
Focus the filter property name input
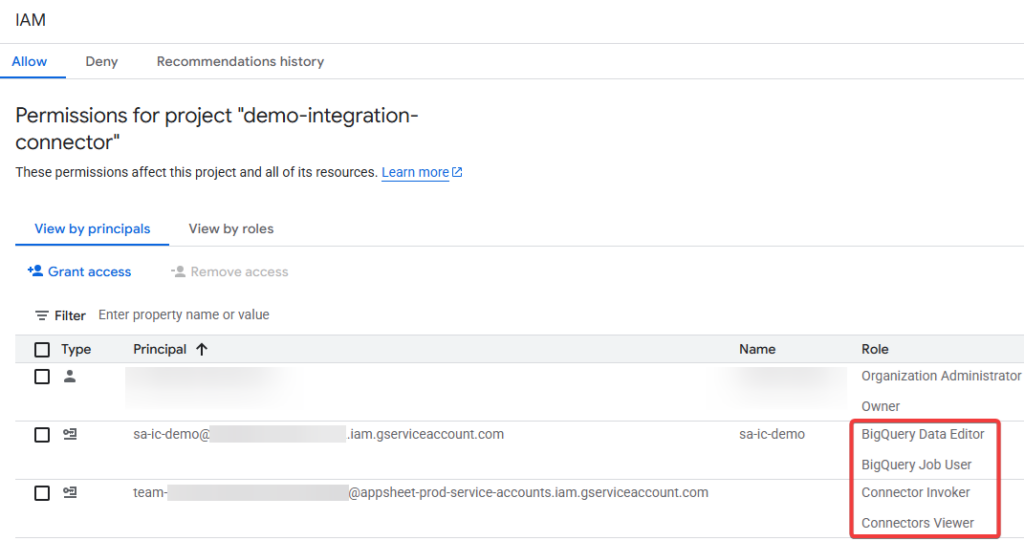coord(184,315)
